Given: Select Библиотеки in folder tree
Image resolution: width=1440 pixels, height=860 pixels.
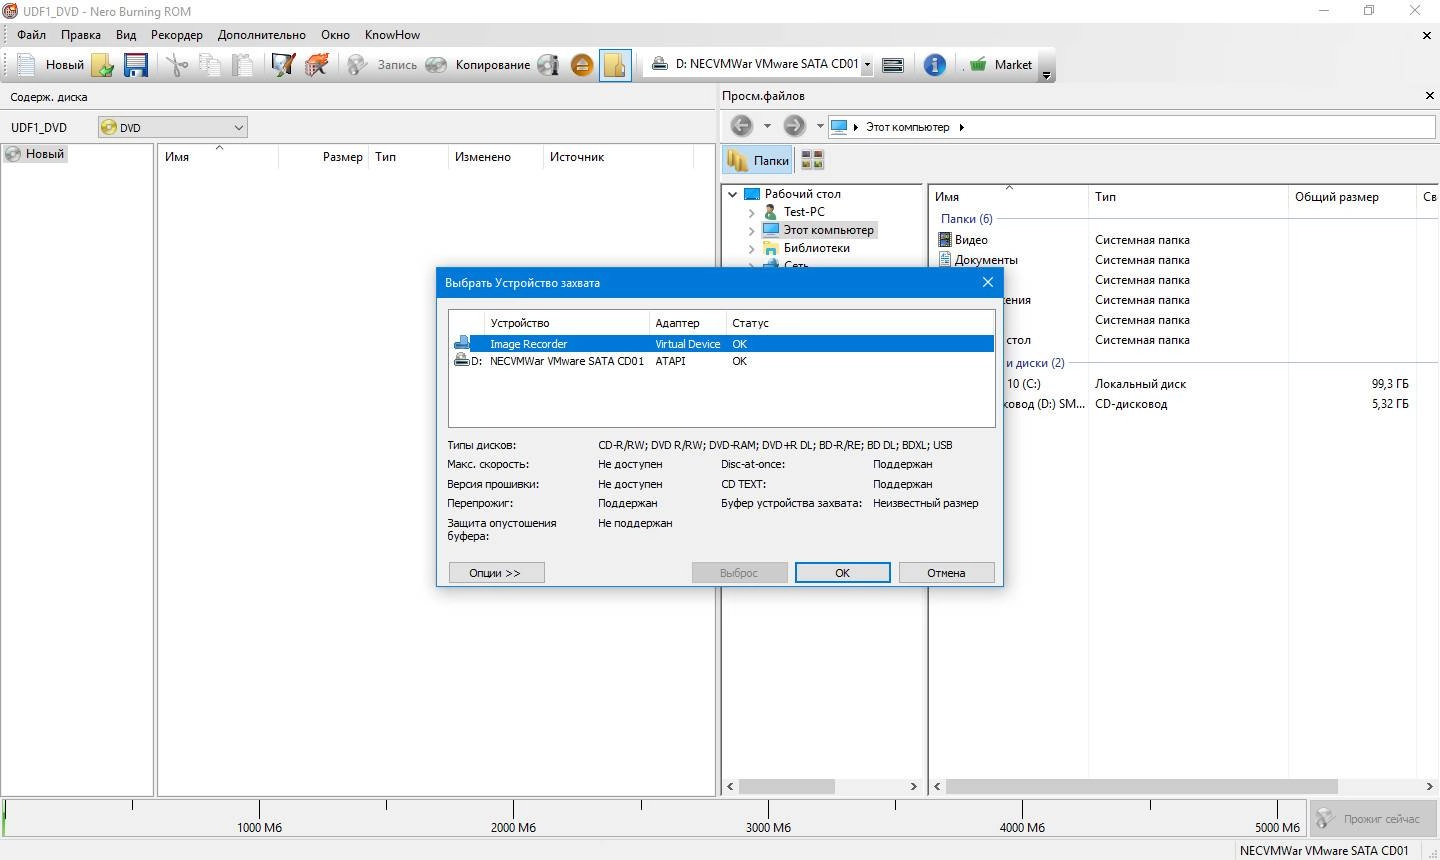Looking at the screenshot, I should [816, 248].
